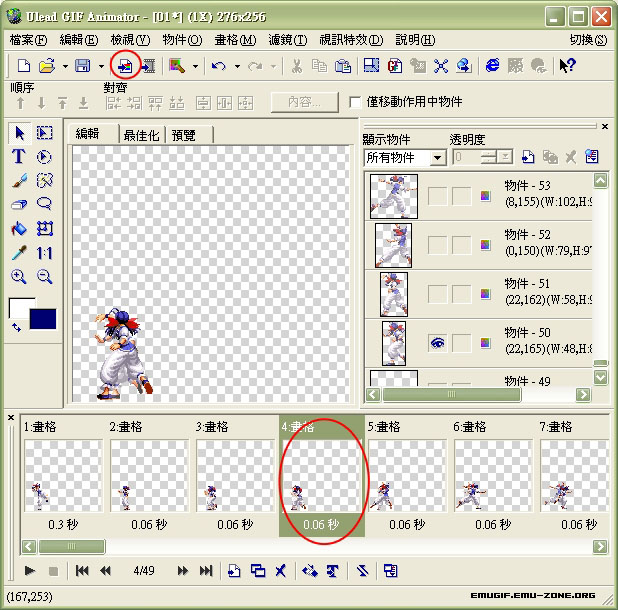Select the Fill bucket tool
618x610 pixels.
click(x=19, y=228)
